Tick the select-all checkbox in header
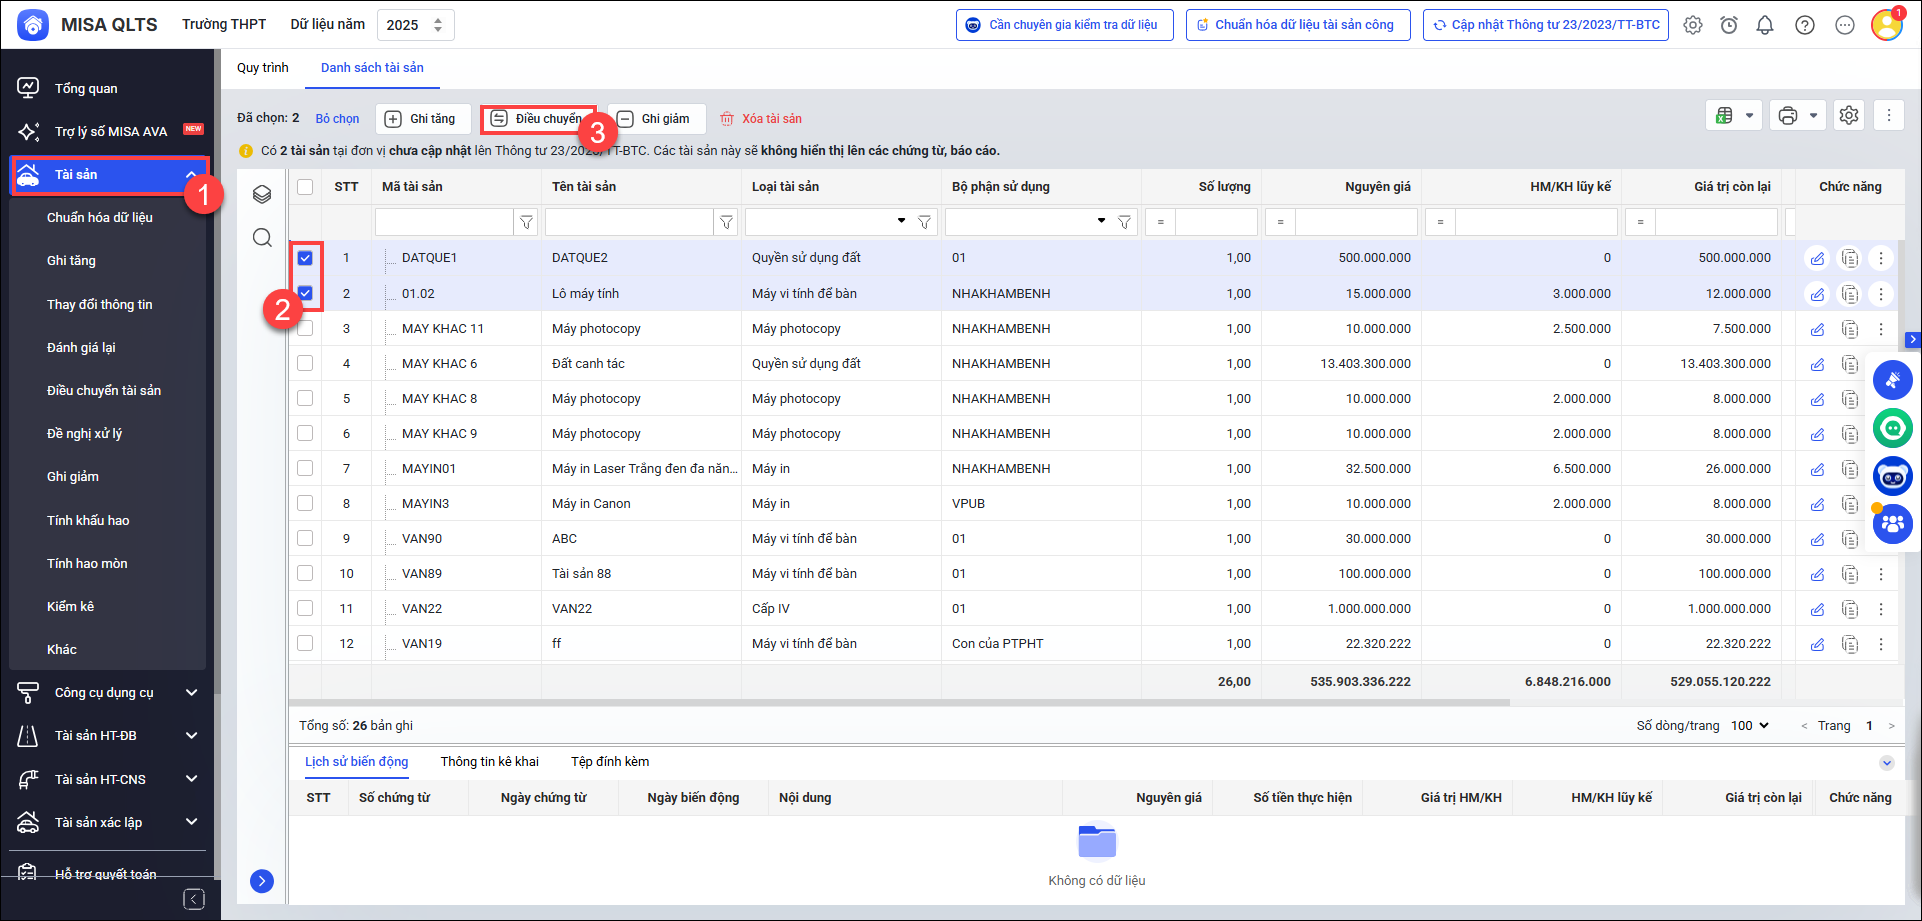The width and height of the screenshot is (1922, 921). (x=305, y=187)
